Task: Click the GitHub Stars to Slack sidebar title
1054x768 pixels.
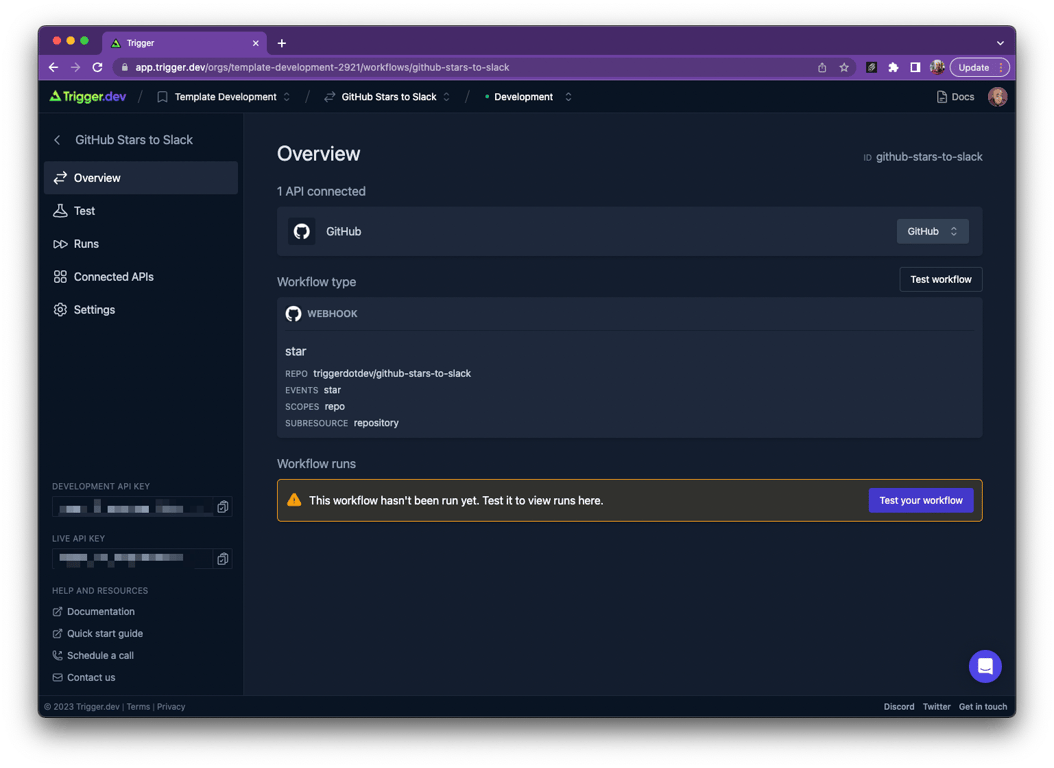Action: 134,140
